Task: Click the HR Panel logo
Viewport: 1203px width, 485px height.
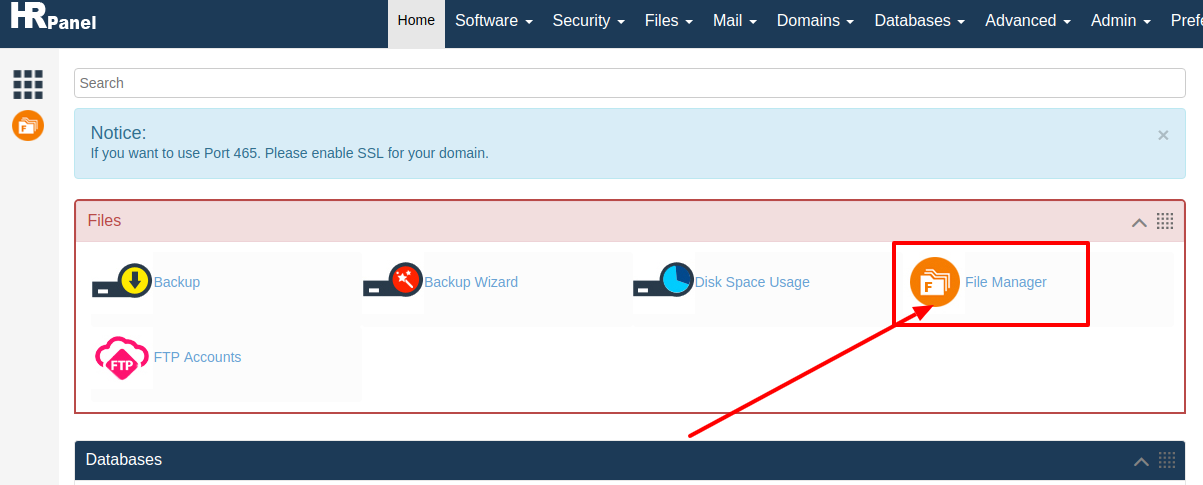Action: pyautogui.click(x=53, y=17)
